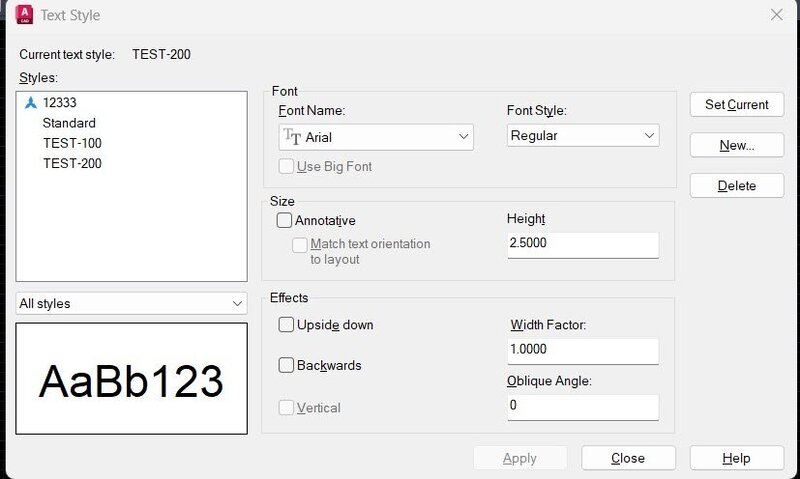Select the TEST-100 style in list

coord(72,143)
